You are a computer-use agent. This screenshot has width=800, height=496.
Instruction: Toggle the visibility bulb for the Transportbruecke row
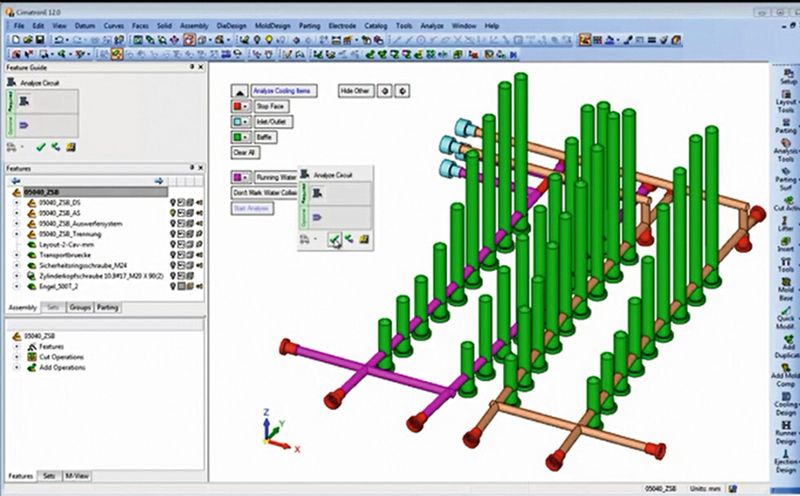point(173,255)
